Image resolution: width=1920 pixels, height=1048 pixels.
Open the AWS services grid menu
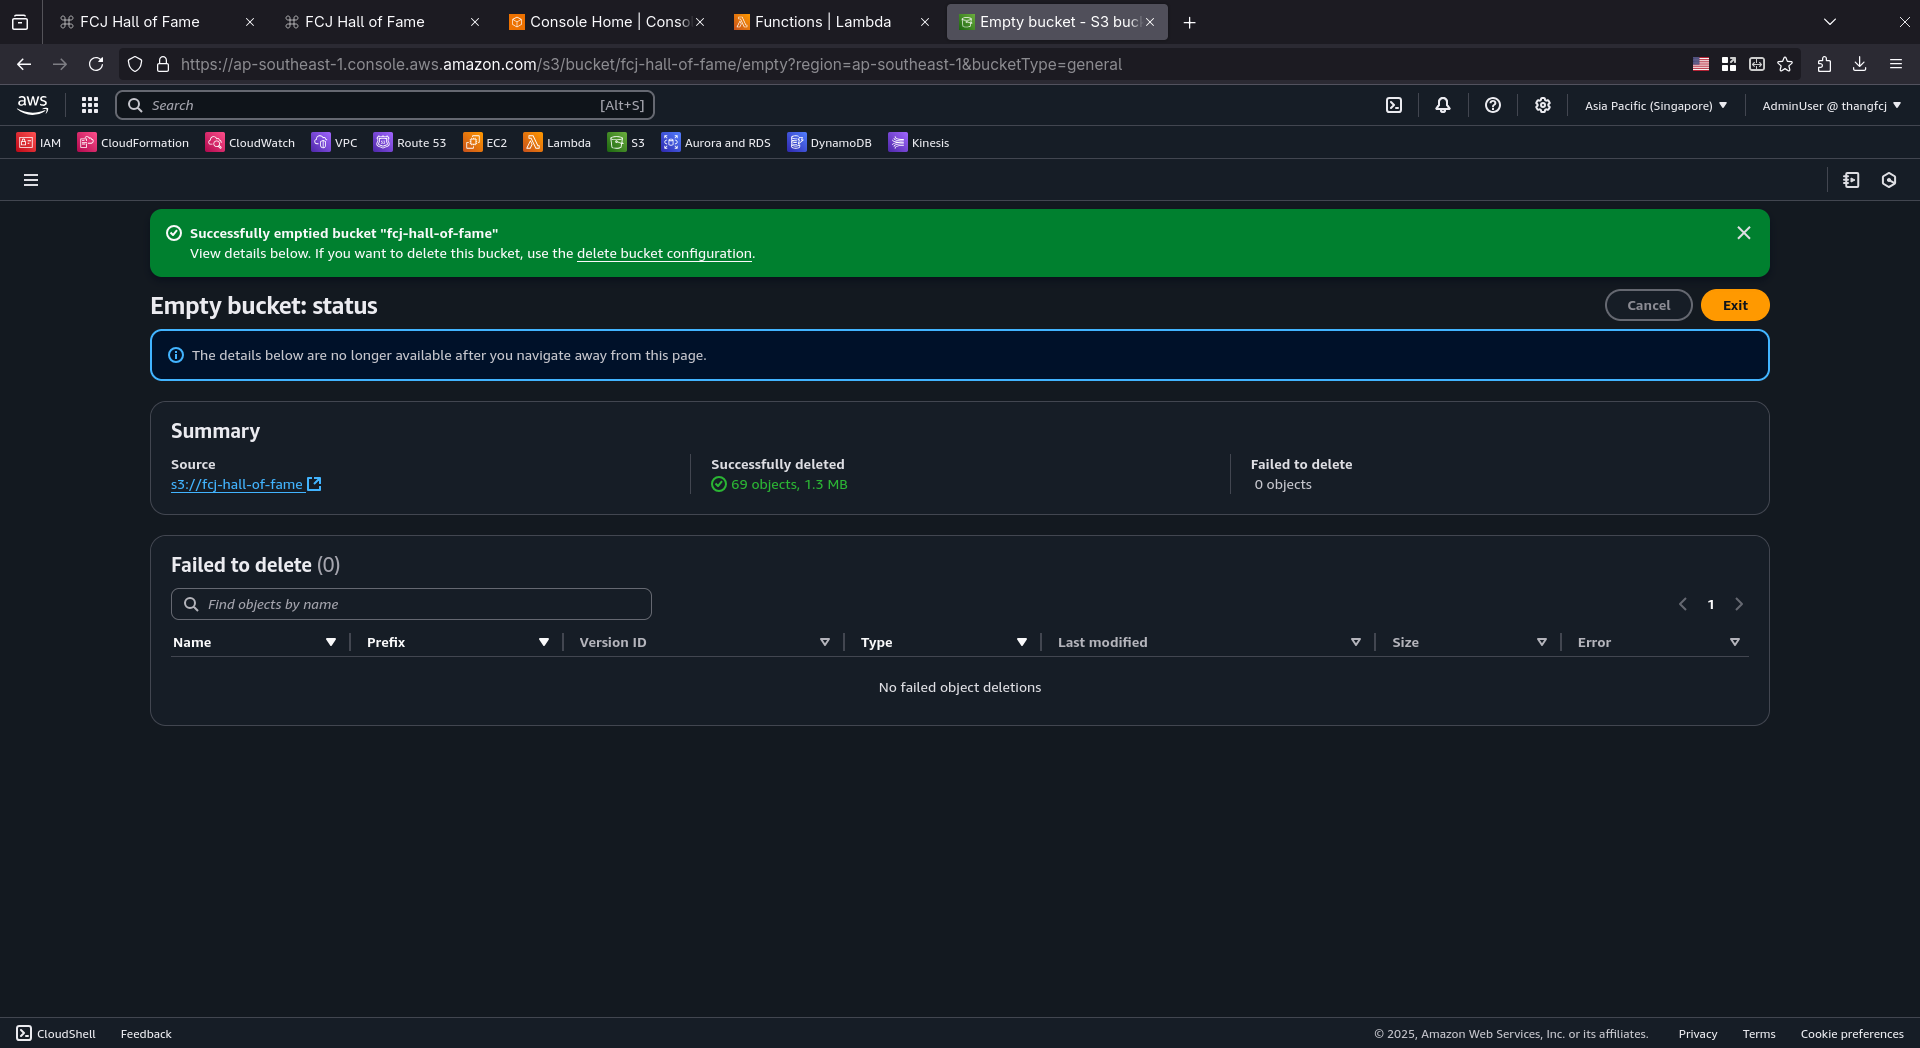90,105
